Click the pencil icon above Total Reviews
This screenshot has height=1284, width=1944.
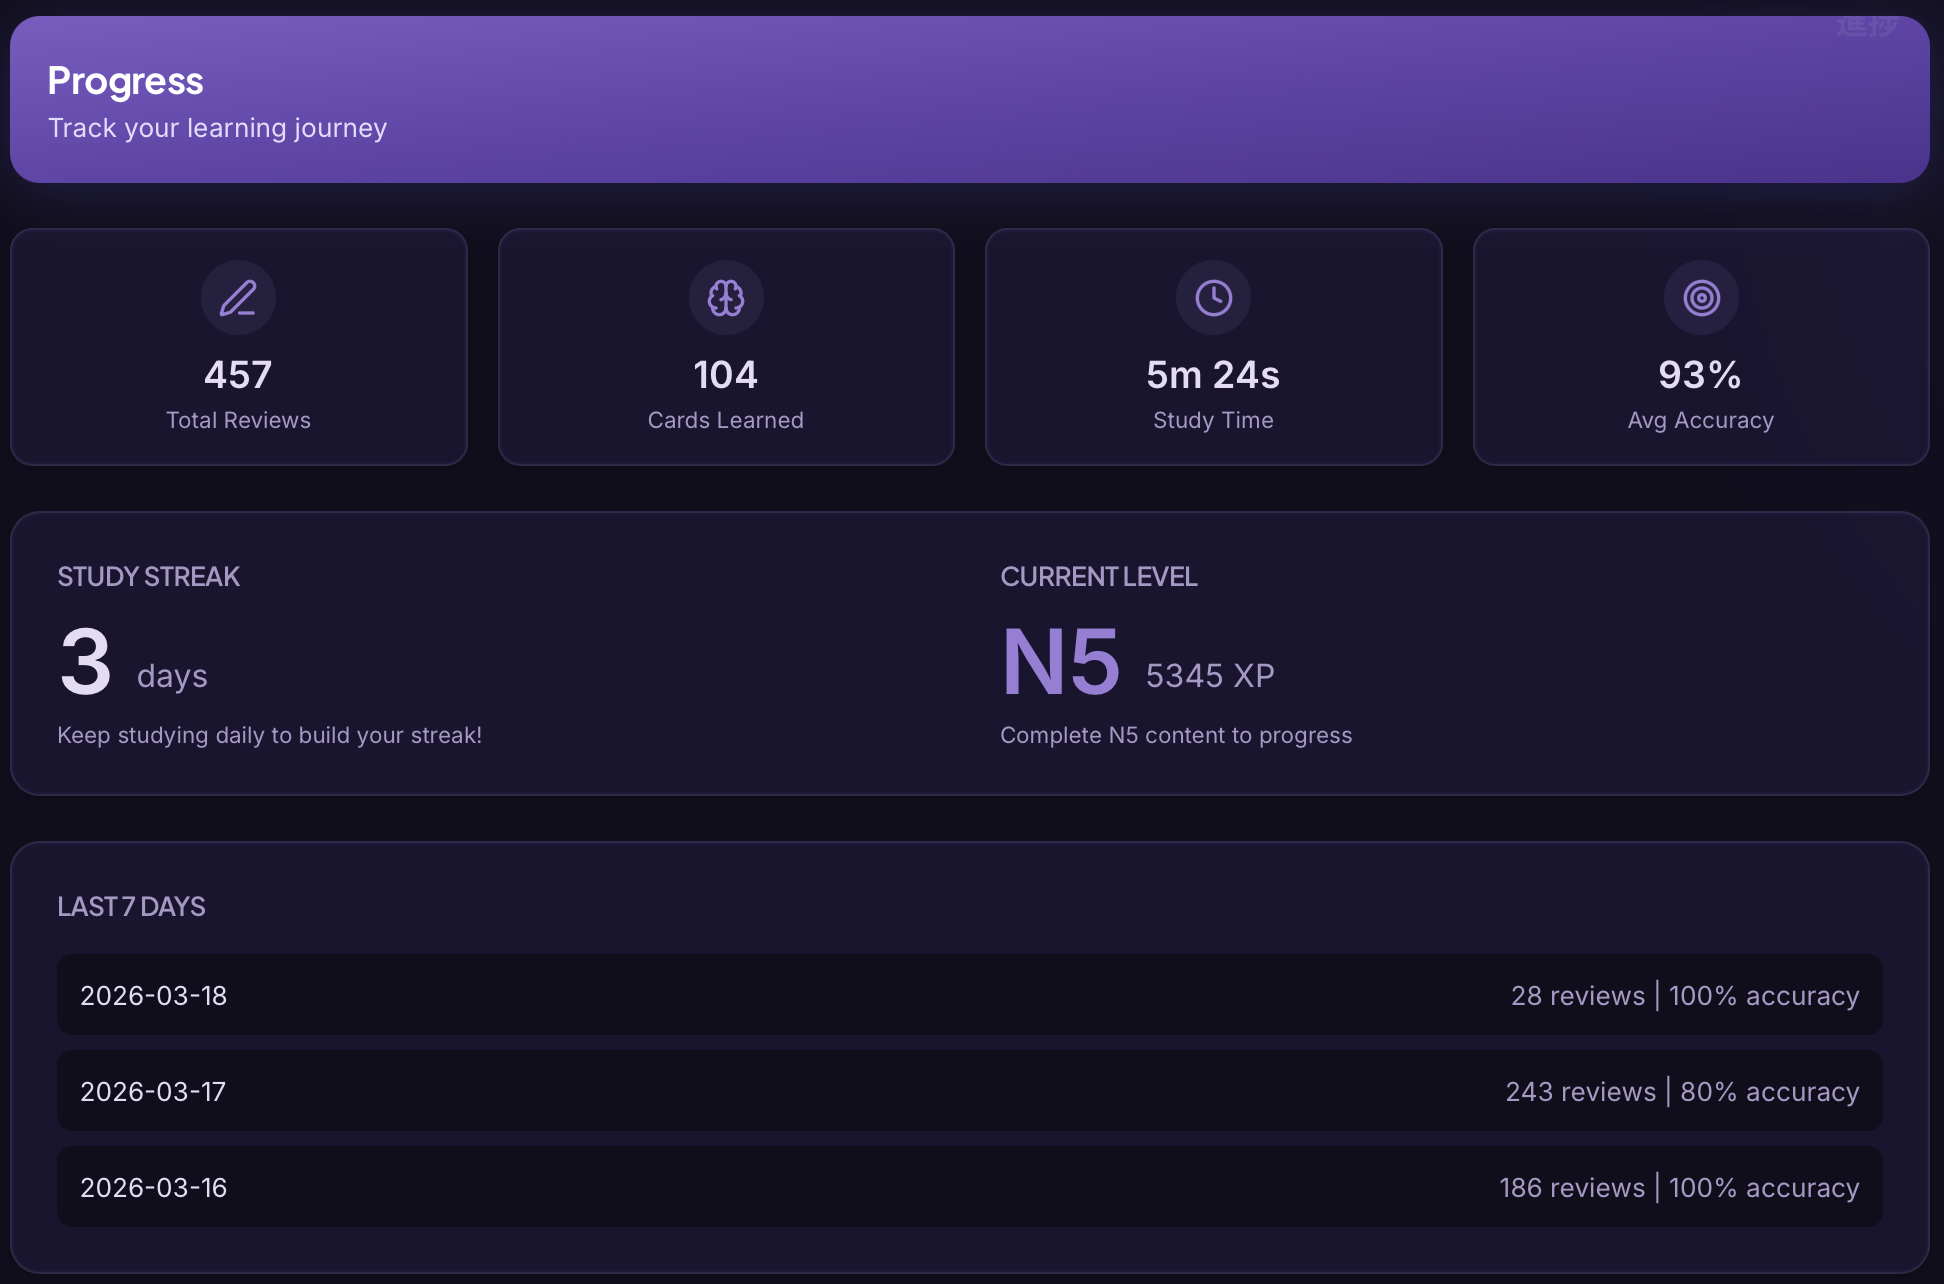238,297
